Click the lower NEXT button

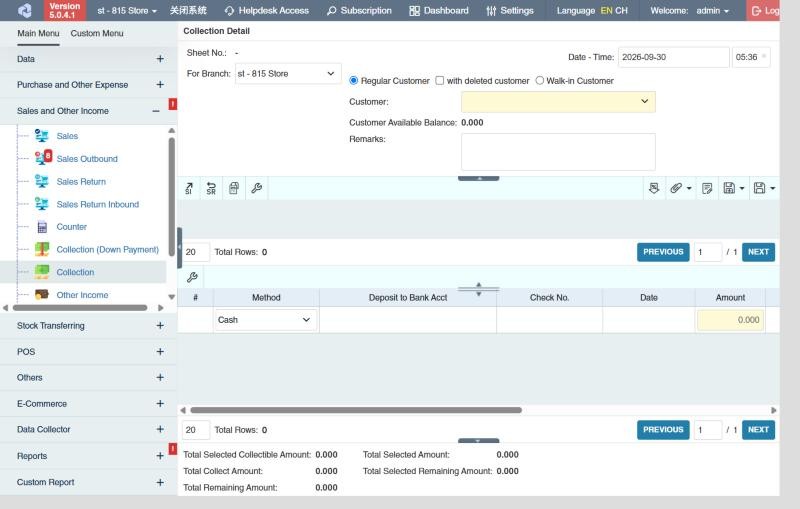(758, 430)
